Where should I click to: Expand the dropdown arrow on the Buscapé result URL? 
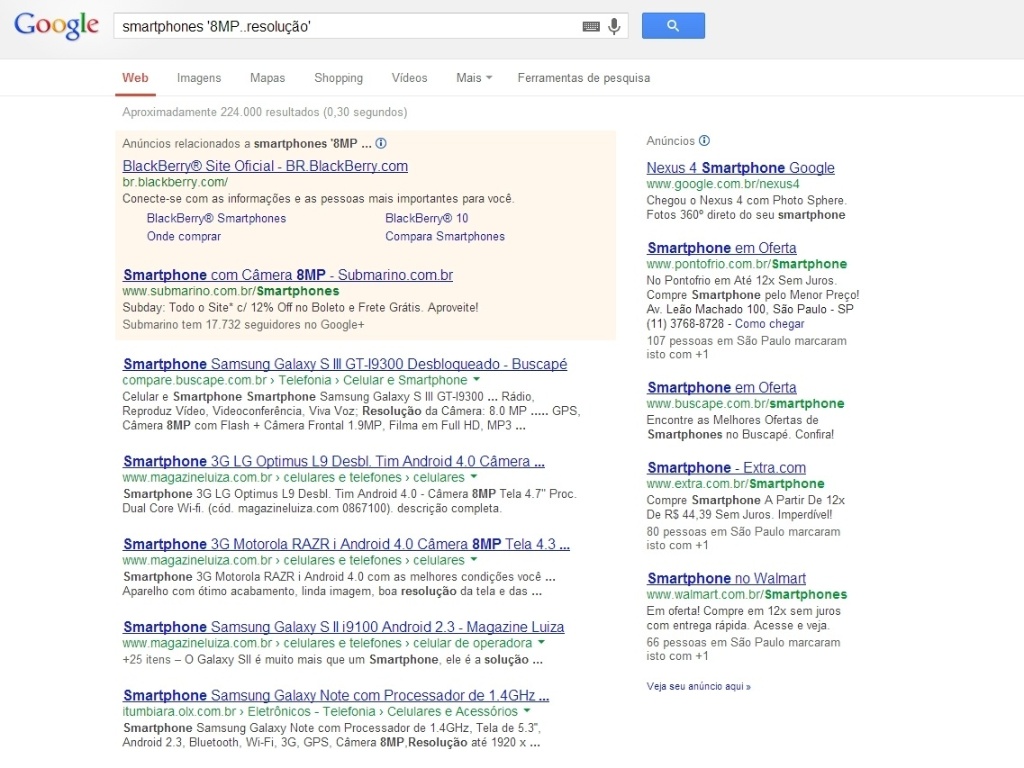pos(475,381)
